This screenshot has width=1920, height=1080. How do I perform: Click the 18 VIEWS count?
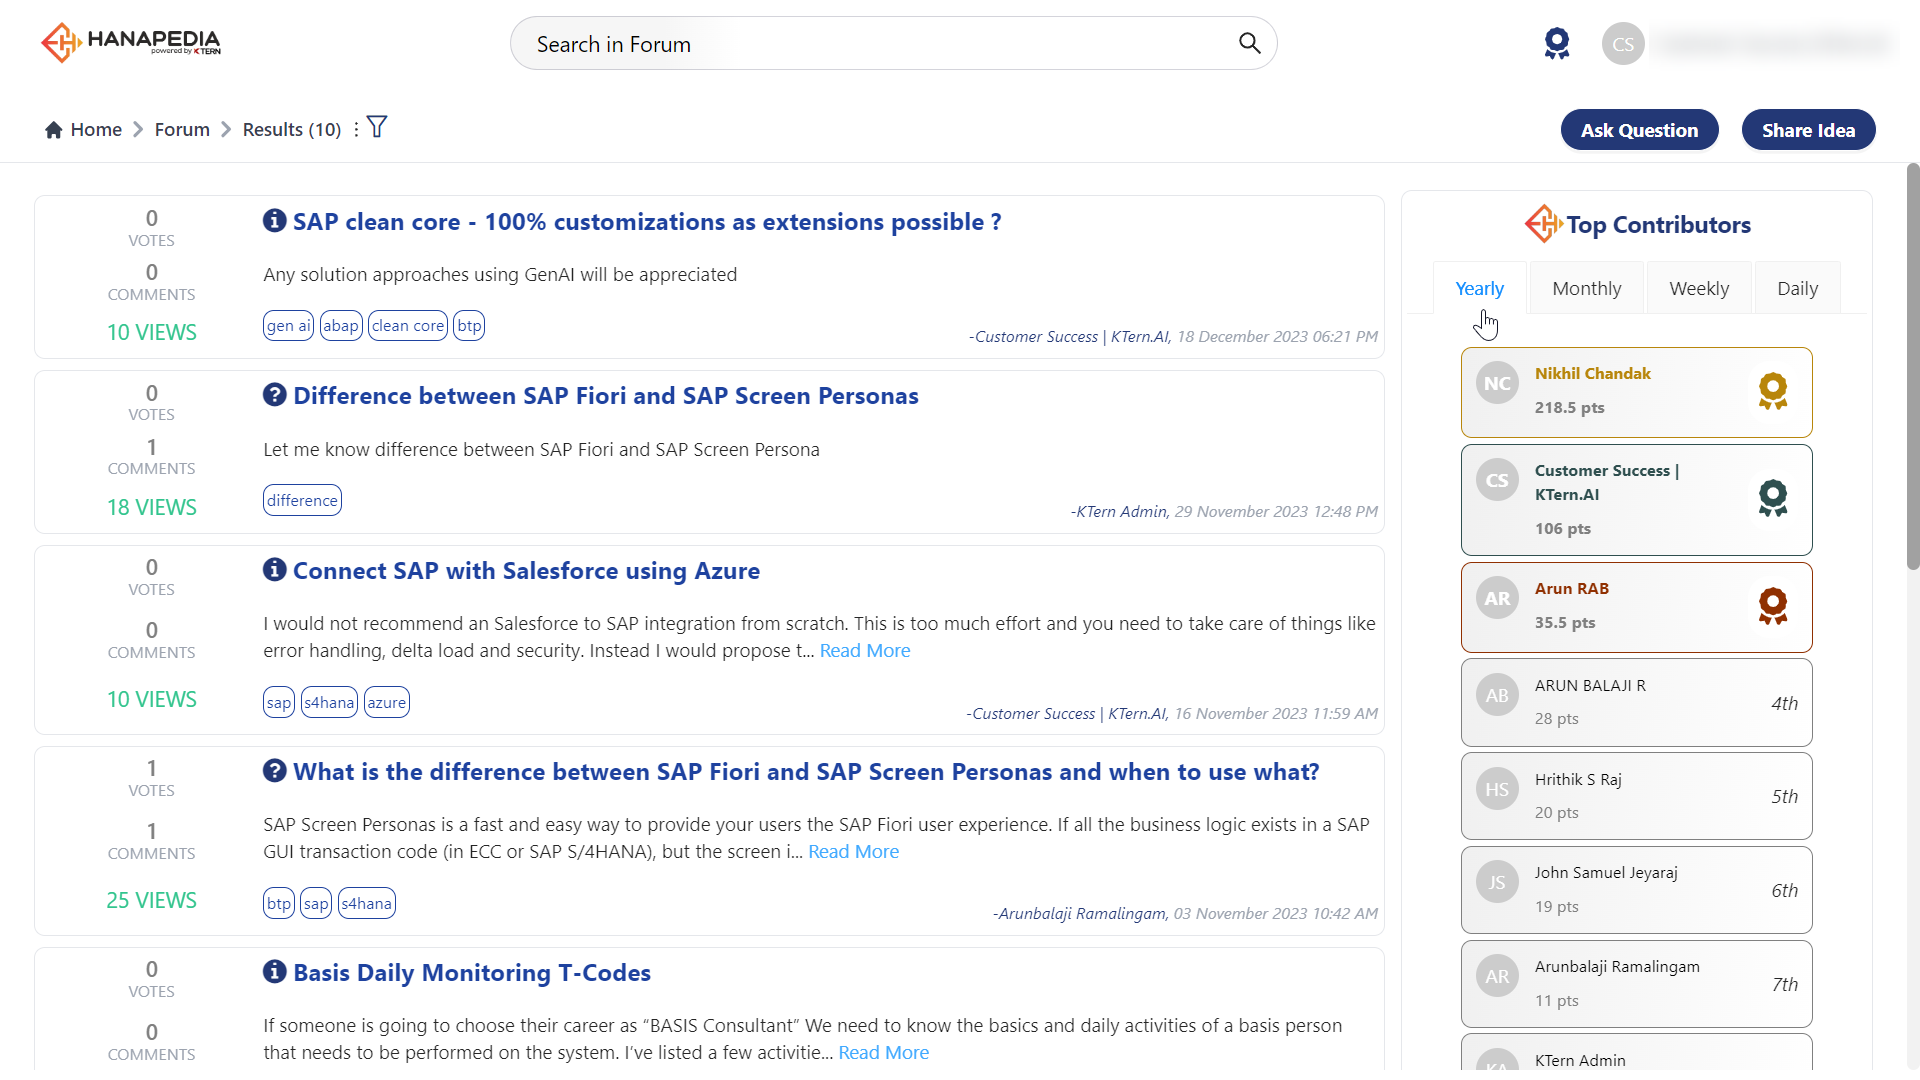tap(151, 507)
